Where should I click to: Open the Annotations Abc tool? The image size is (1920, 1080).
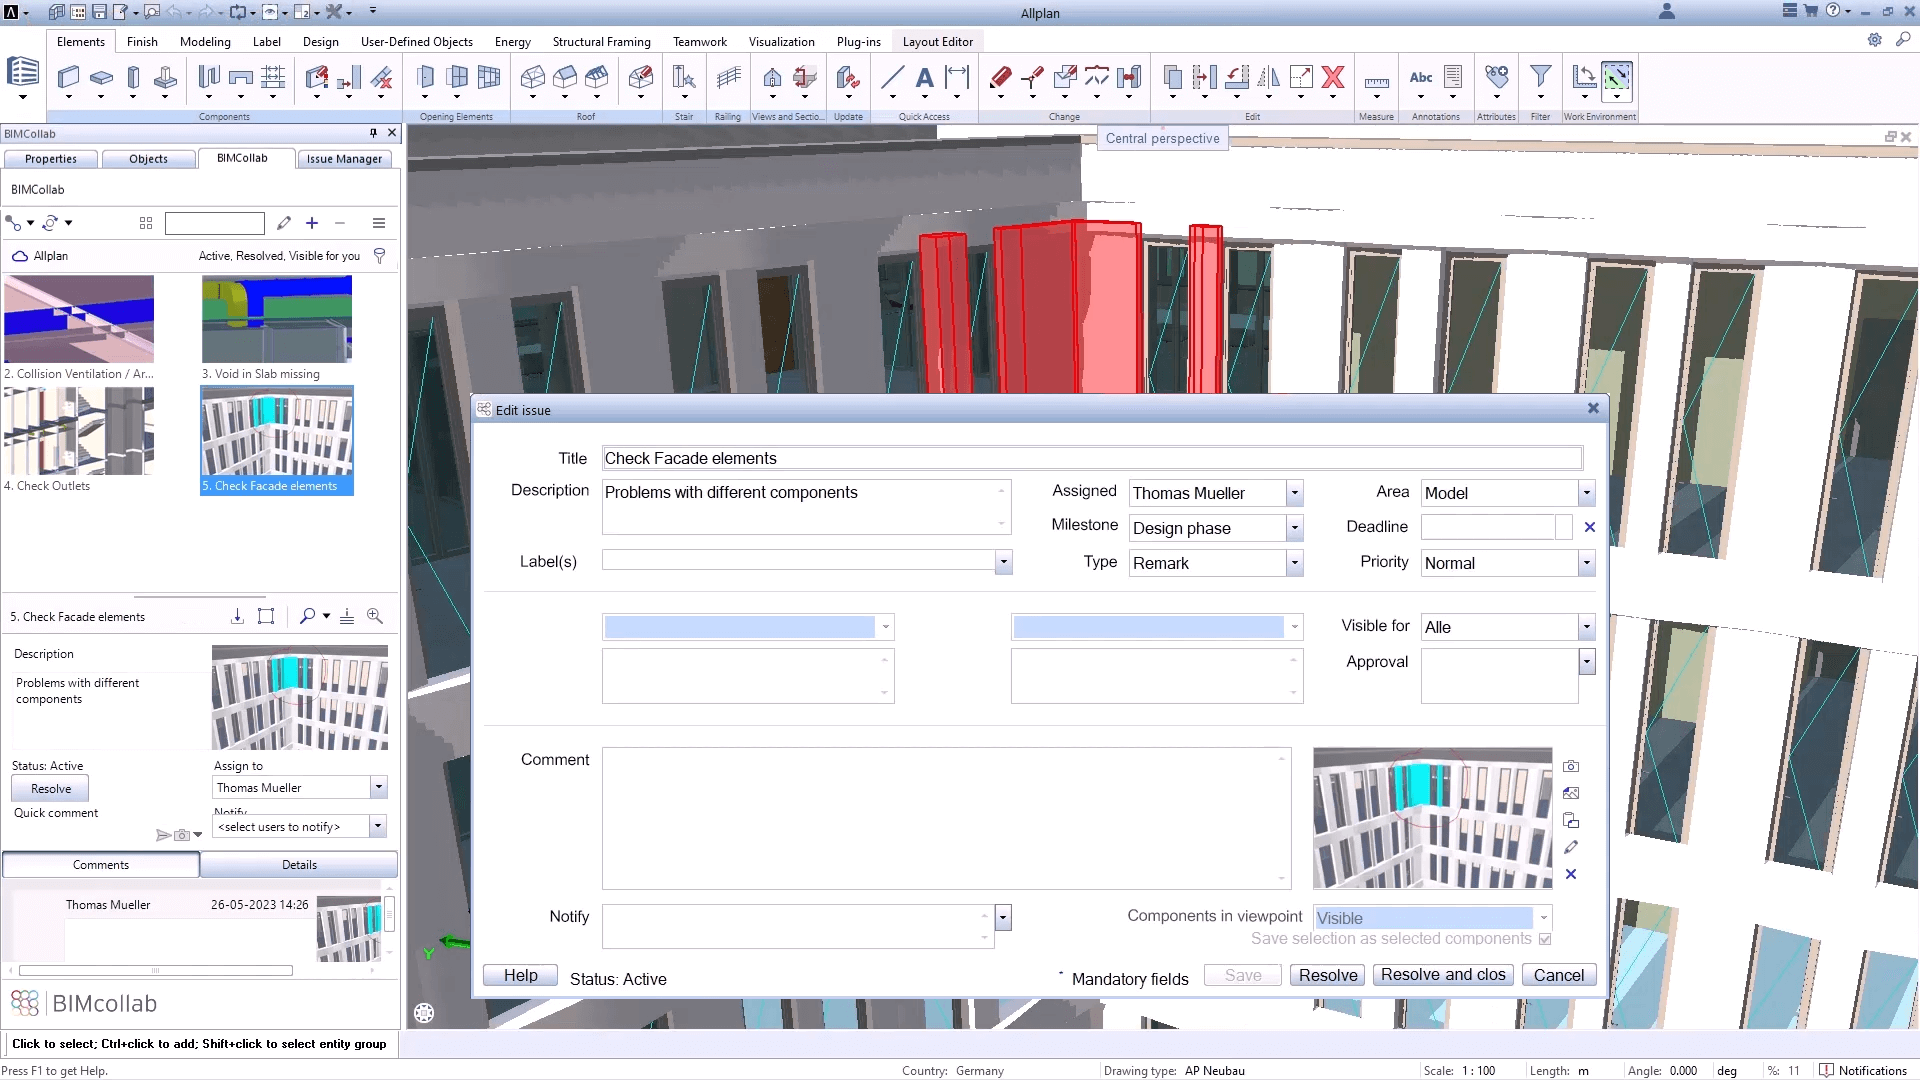coord(1421,78)
